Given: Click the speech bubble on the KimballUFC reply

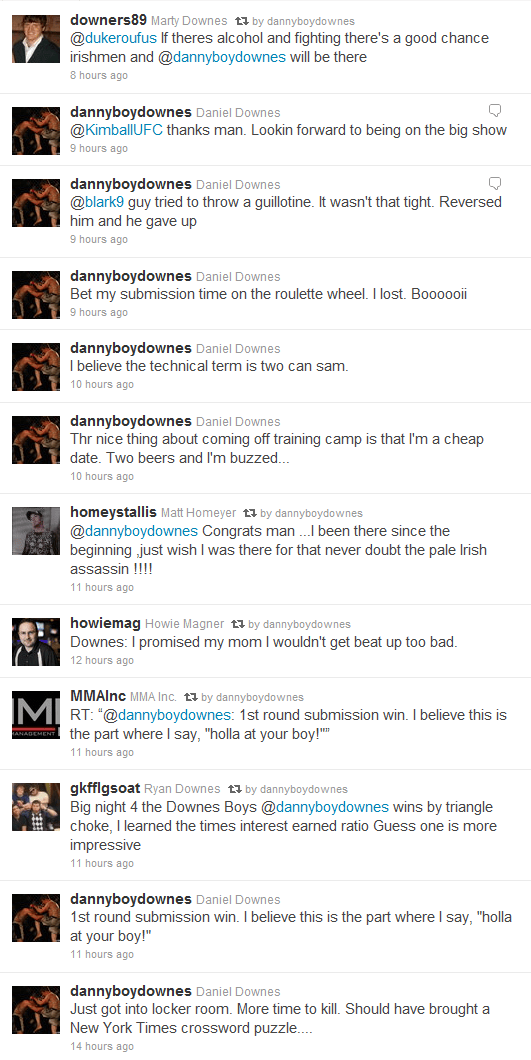Looking at the screenshot, I should [x=495, y=110].
